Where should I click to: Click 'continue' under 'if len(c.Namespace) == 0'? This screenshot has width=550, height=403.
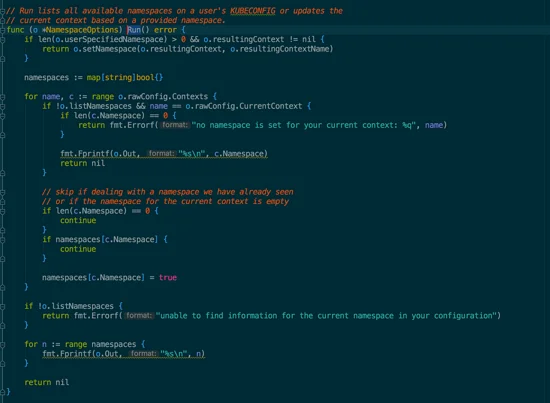click(x=78, y=220)
